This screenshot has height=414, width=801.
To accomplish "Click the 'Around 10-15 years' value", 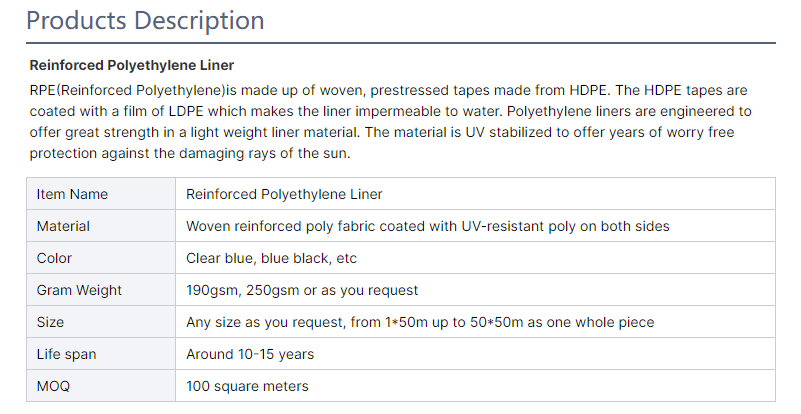I will 250,354.
